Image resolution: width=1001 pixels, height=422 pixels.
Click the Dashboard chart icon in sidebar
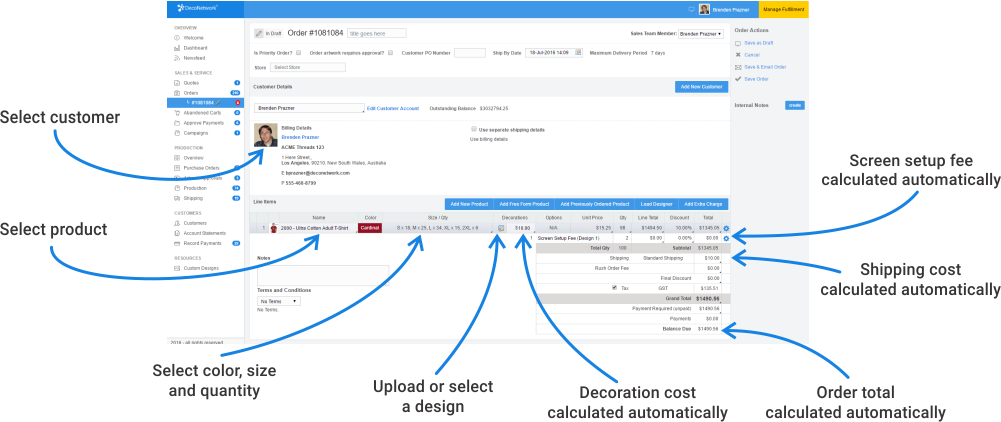pos(177,47)
